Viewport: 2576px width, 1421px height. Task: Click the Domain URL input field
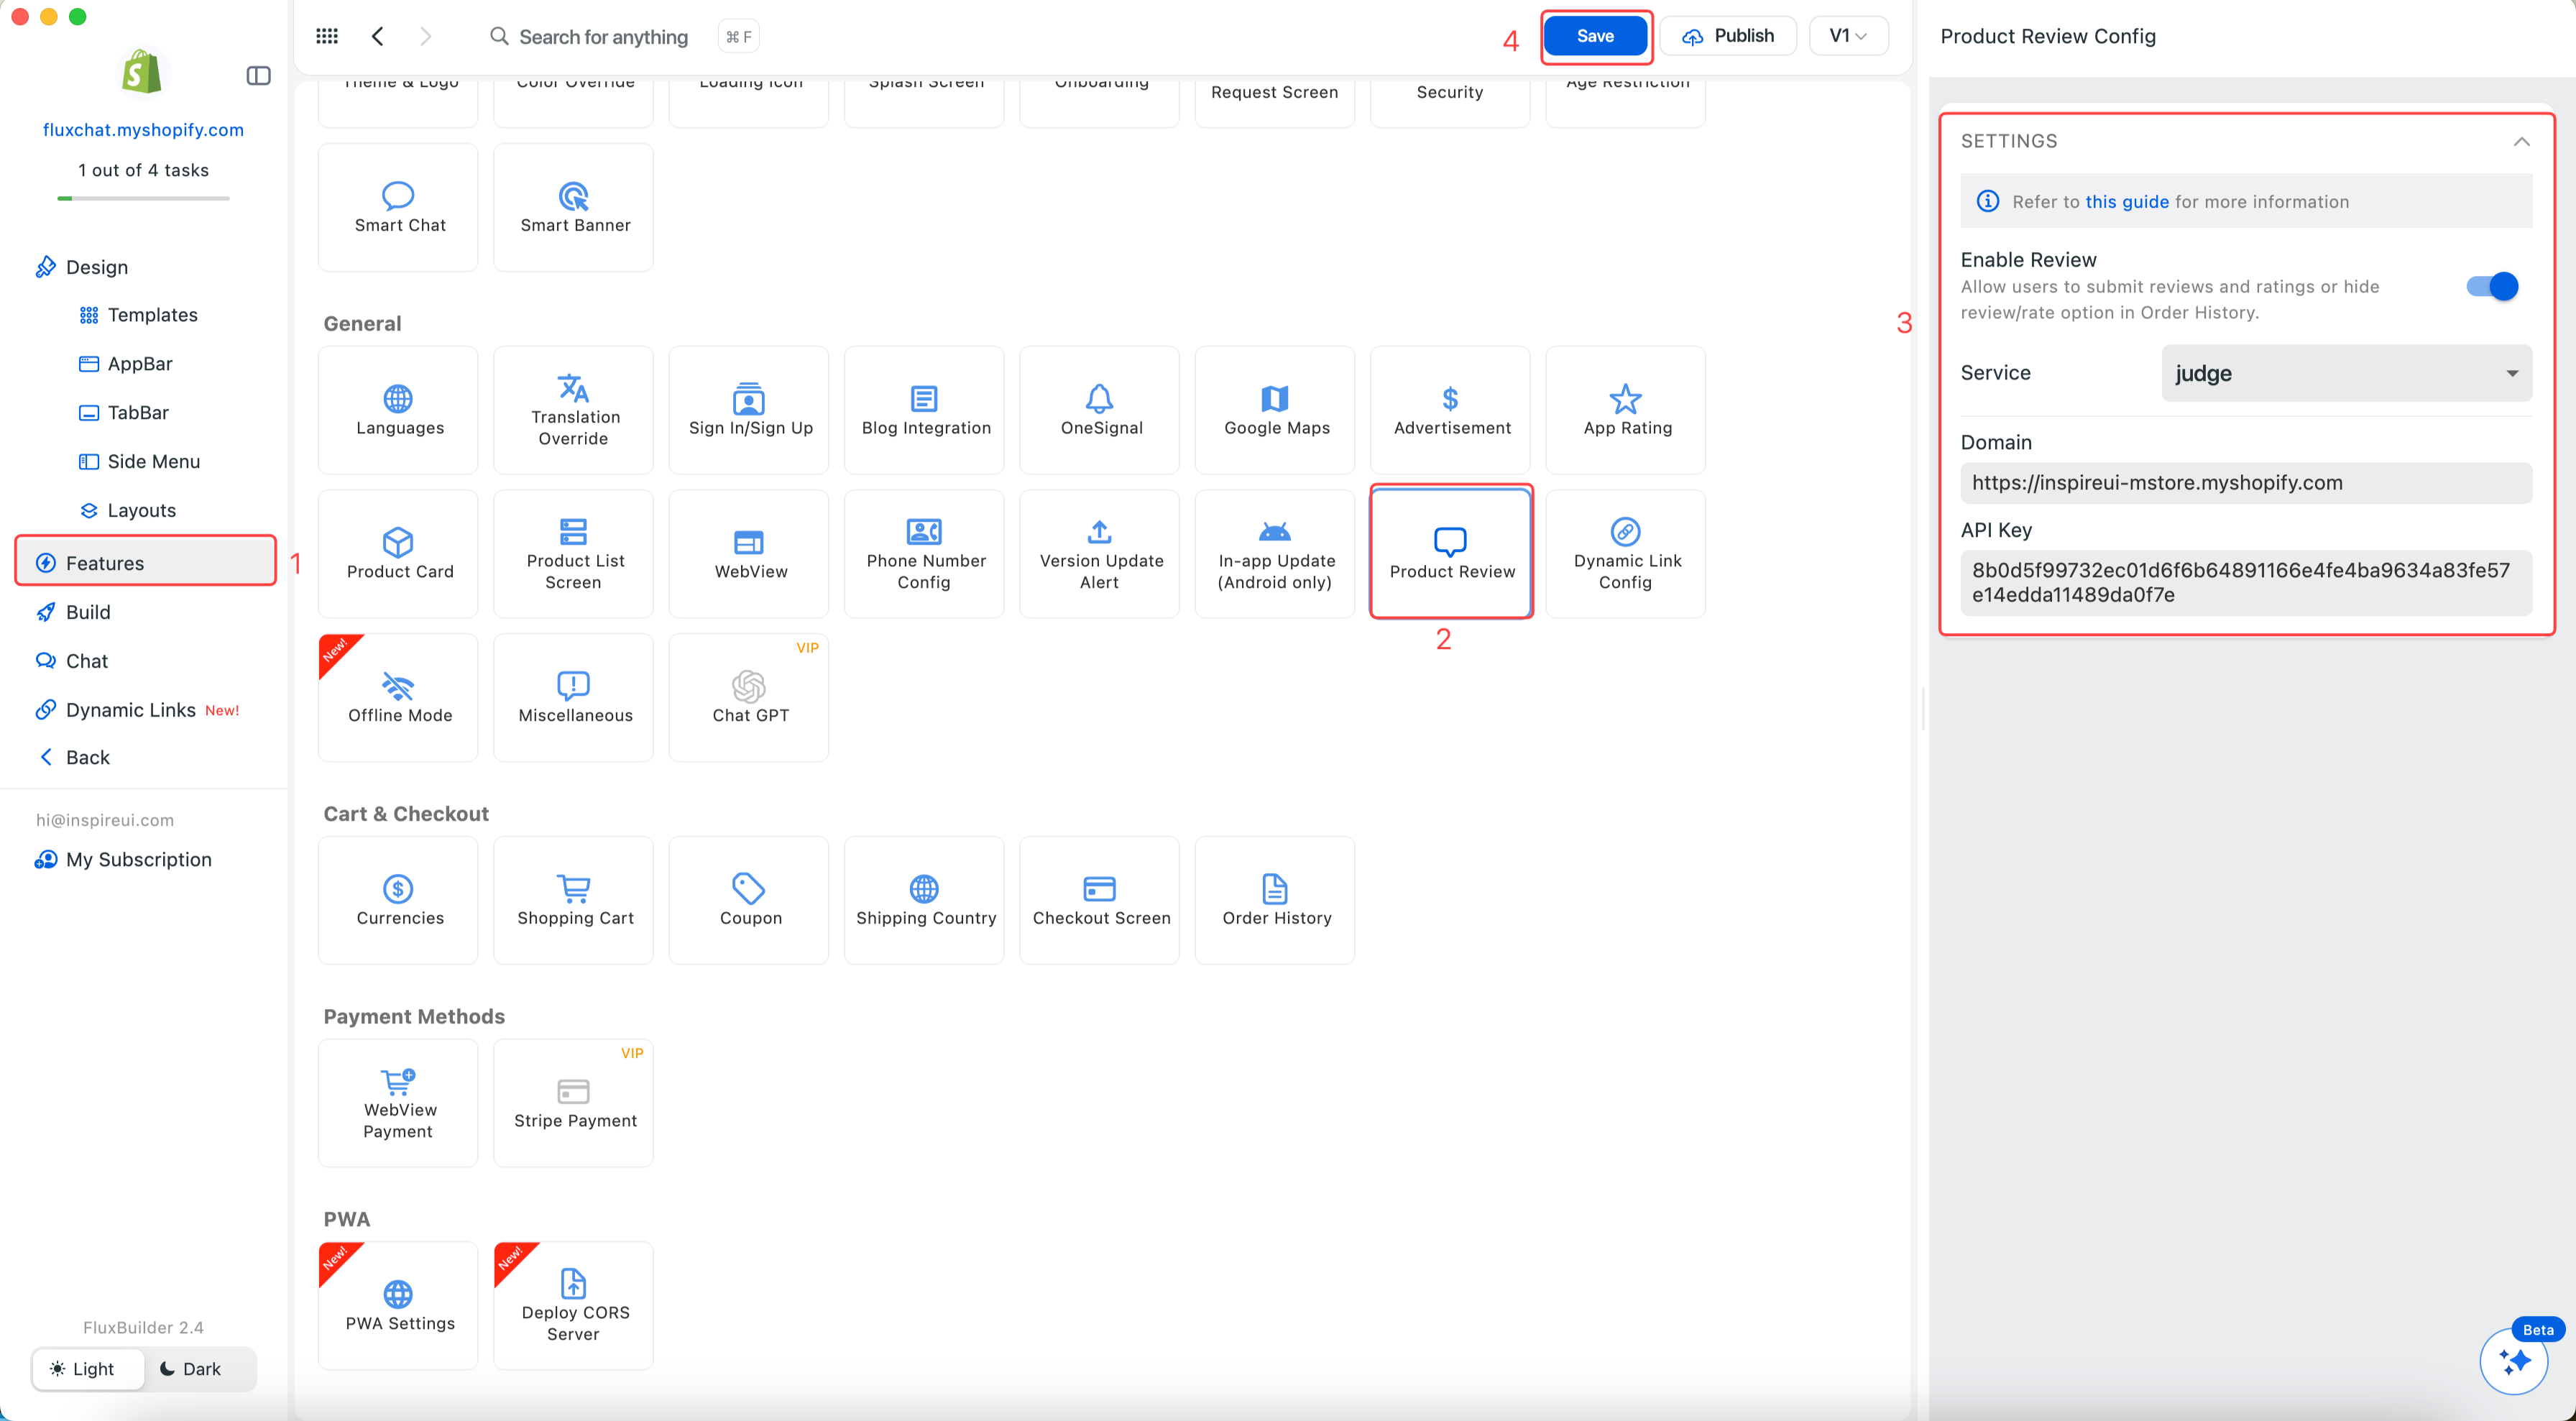pyautogui.click(x=2245, y=483)
